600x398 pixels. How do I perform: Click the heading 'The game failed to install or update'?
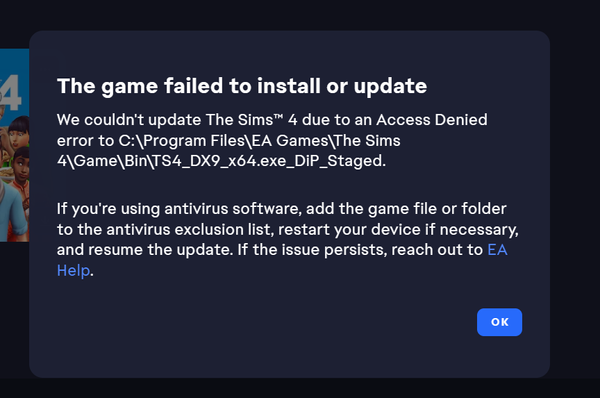coord(242,86)
